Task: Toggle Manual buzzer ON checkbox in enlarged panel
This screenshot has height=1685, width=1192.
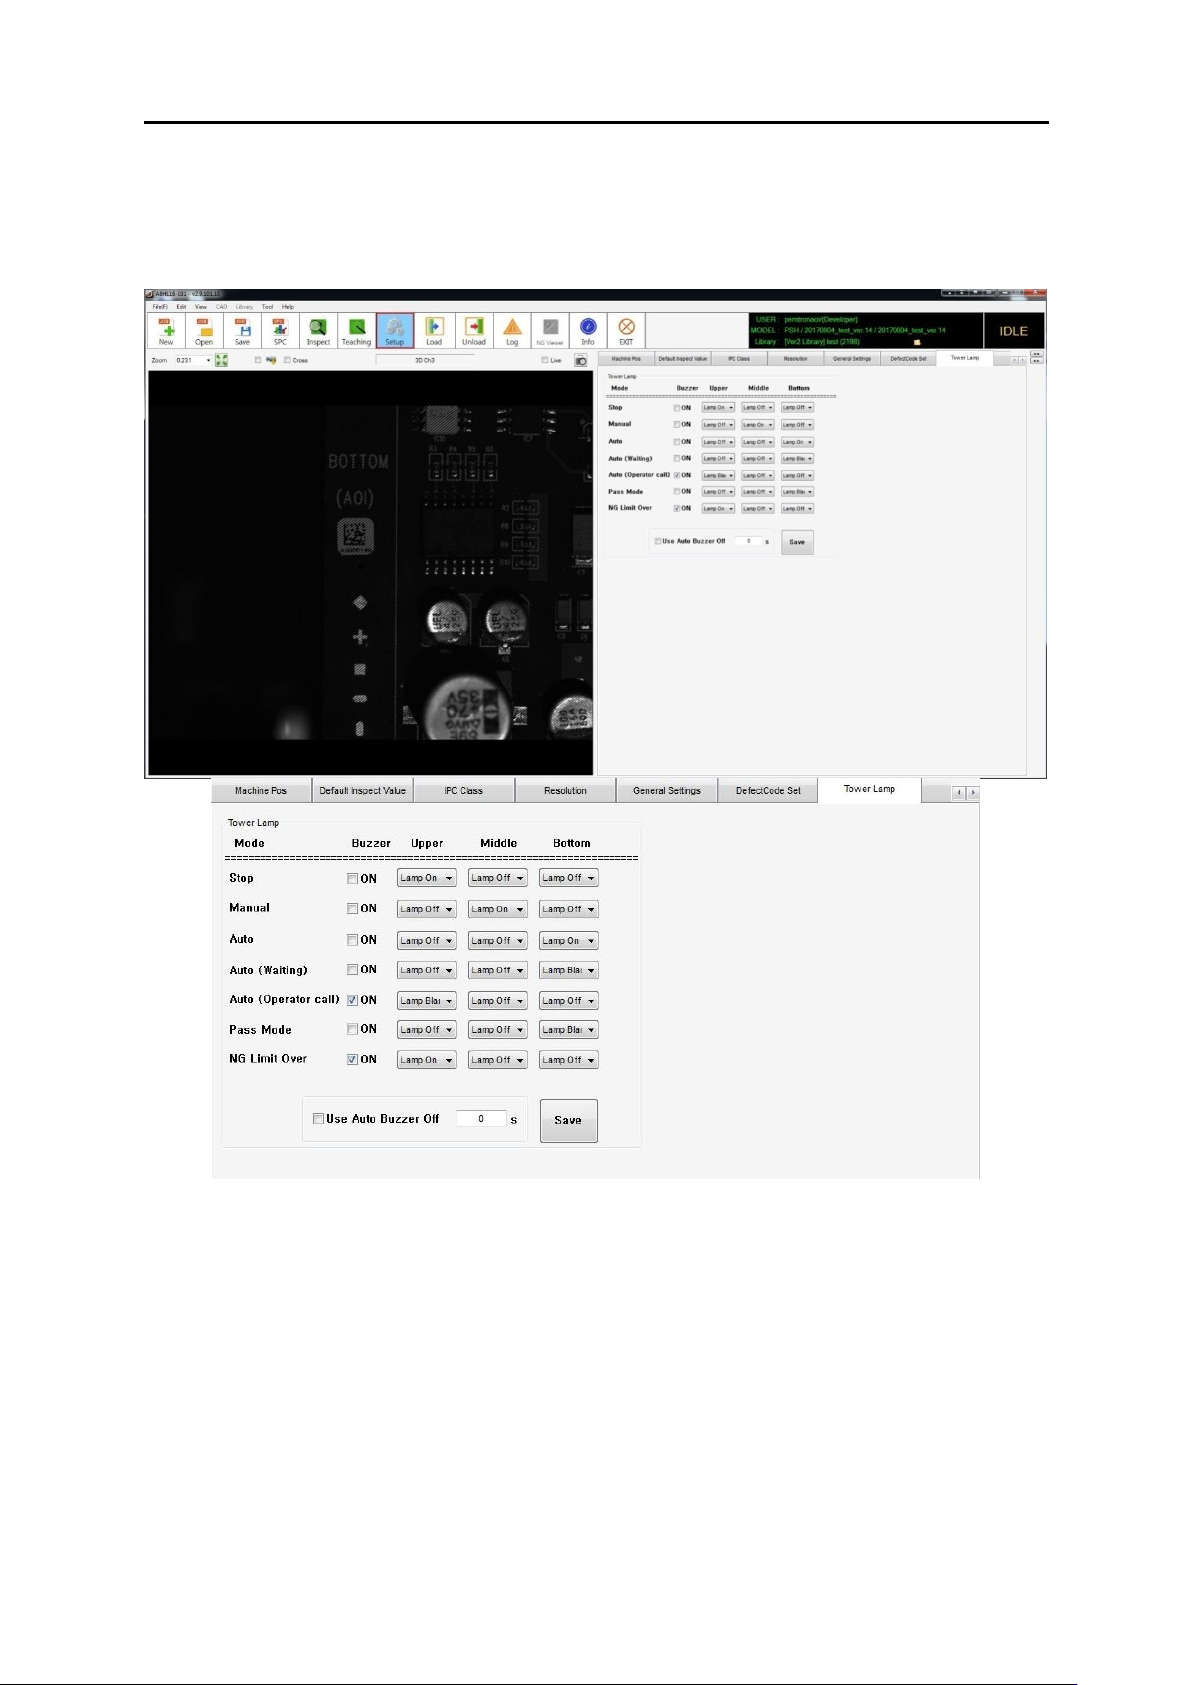Action: pos(352,909)
